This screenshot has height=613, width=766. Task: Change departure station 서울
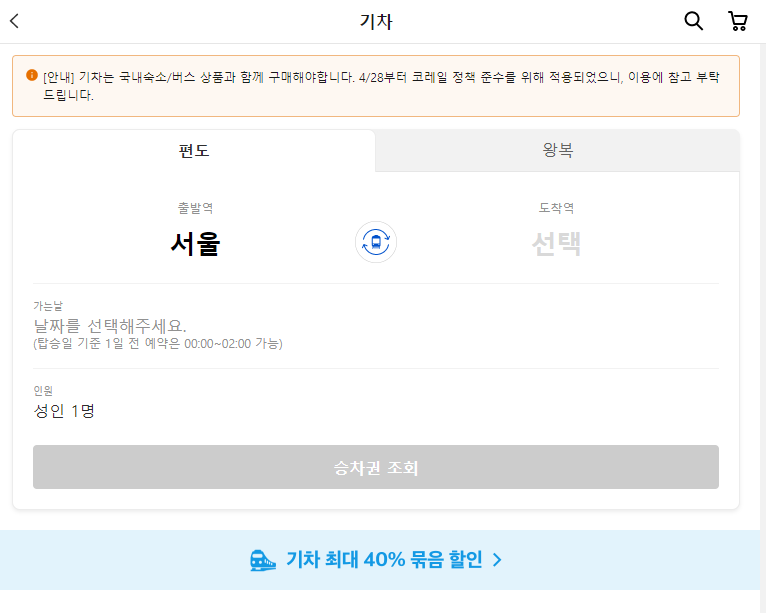[x=195, y=243]
